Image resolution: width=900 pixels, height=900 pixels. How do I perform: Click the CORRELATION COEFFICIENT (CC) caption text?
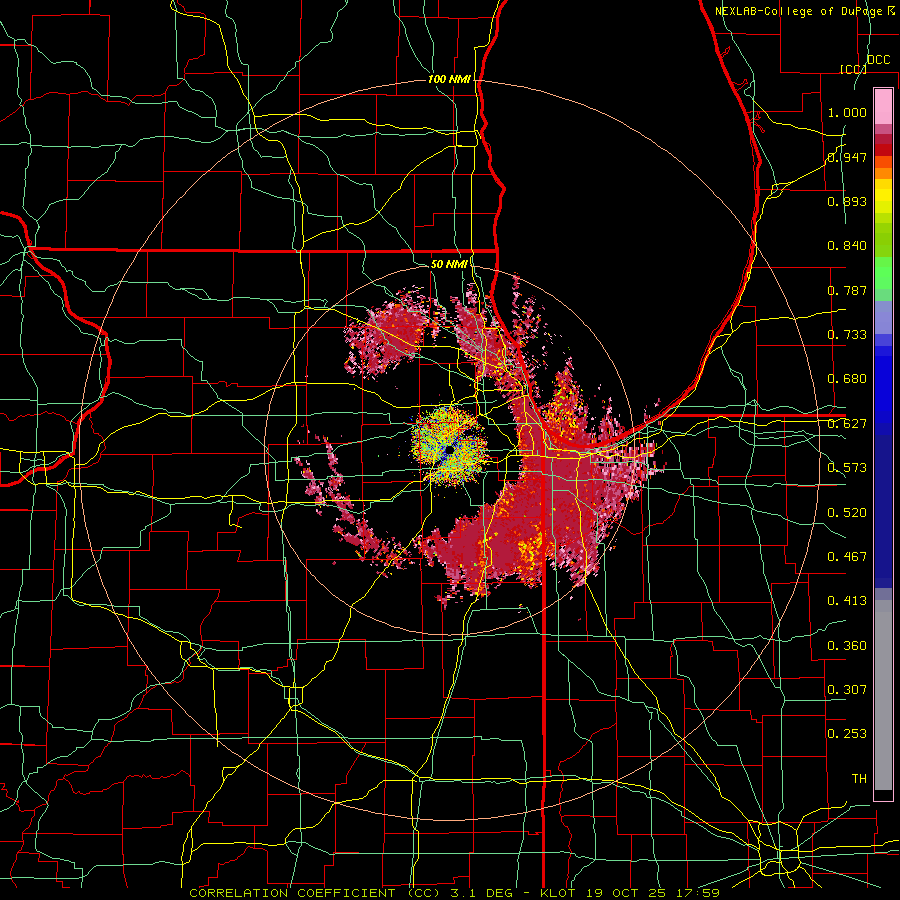(315, 893)
